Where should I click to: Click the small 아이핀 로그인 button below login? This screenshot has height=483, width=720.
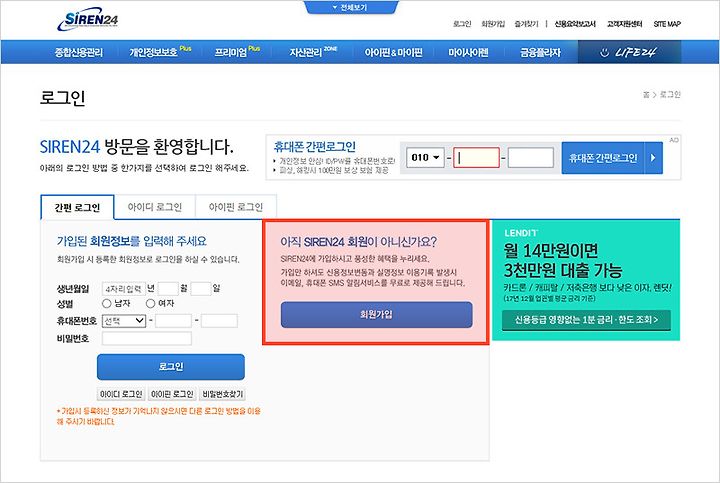click(x=172, y=394)
